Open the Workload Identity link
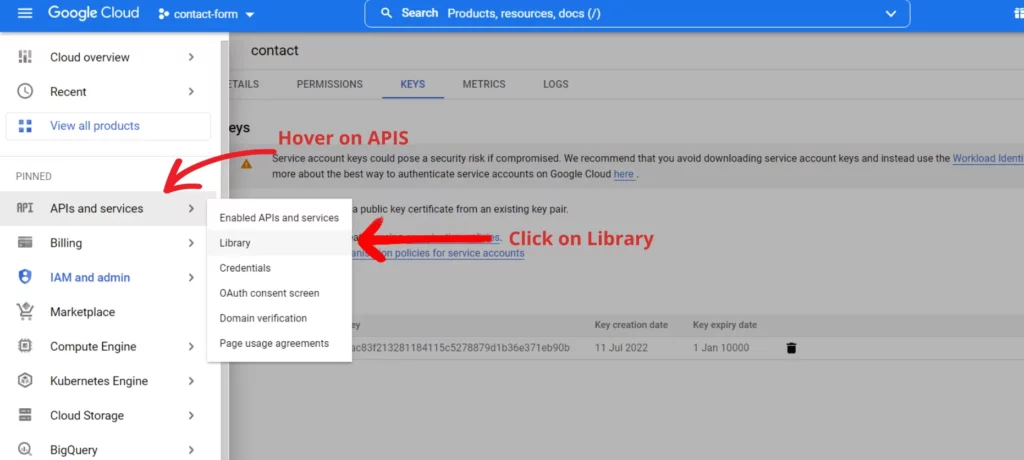The width and height of the screenshot is (1024, 460). click(988, 158)
